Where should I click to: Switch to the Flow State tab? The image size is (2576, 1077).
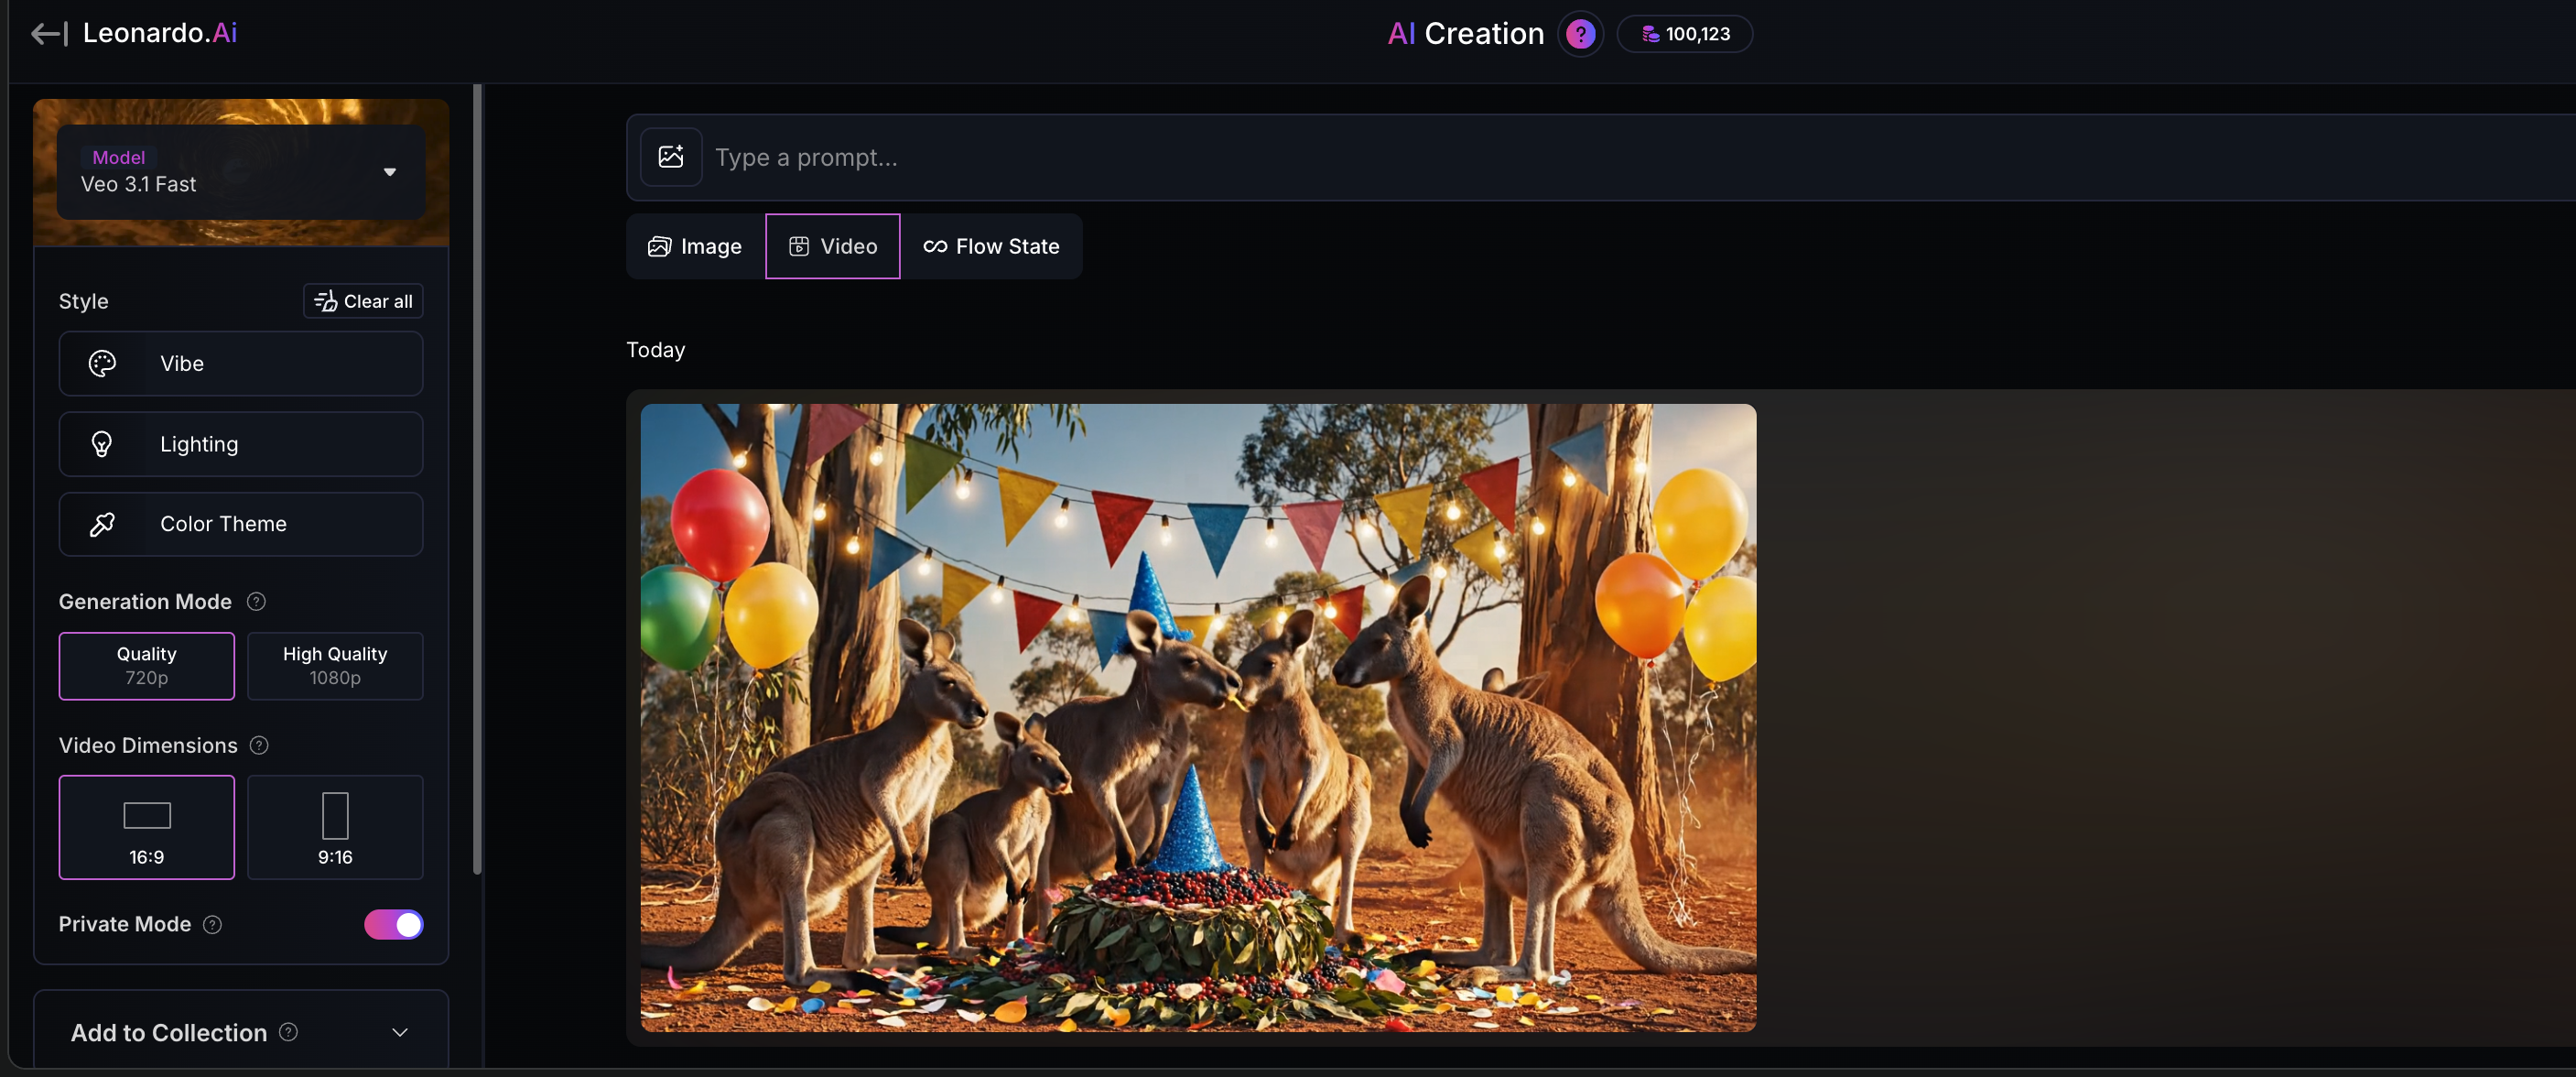991,246
